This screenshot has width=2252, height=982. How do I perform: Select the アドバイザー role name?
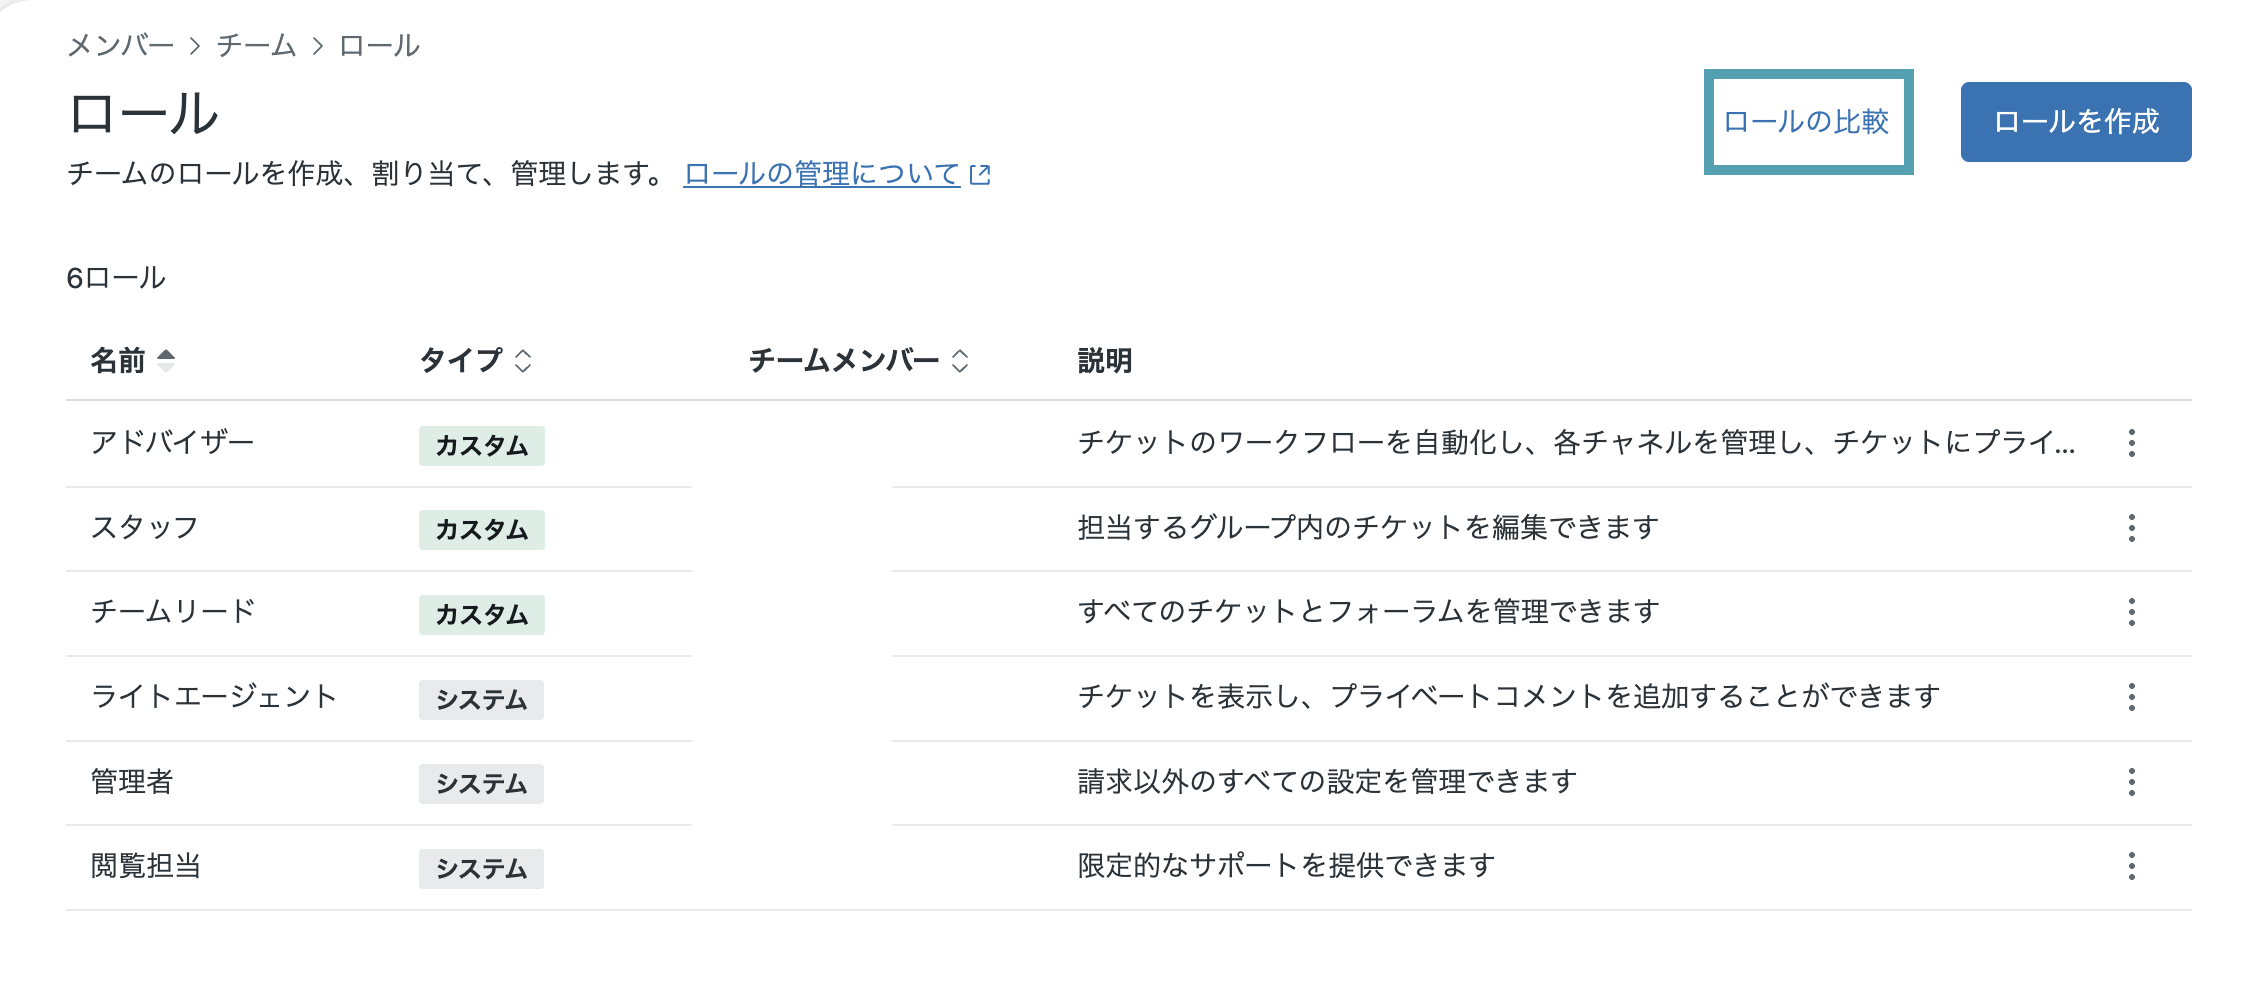pyautogui.click(x=172, y=442)
